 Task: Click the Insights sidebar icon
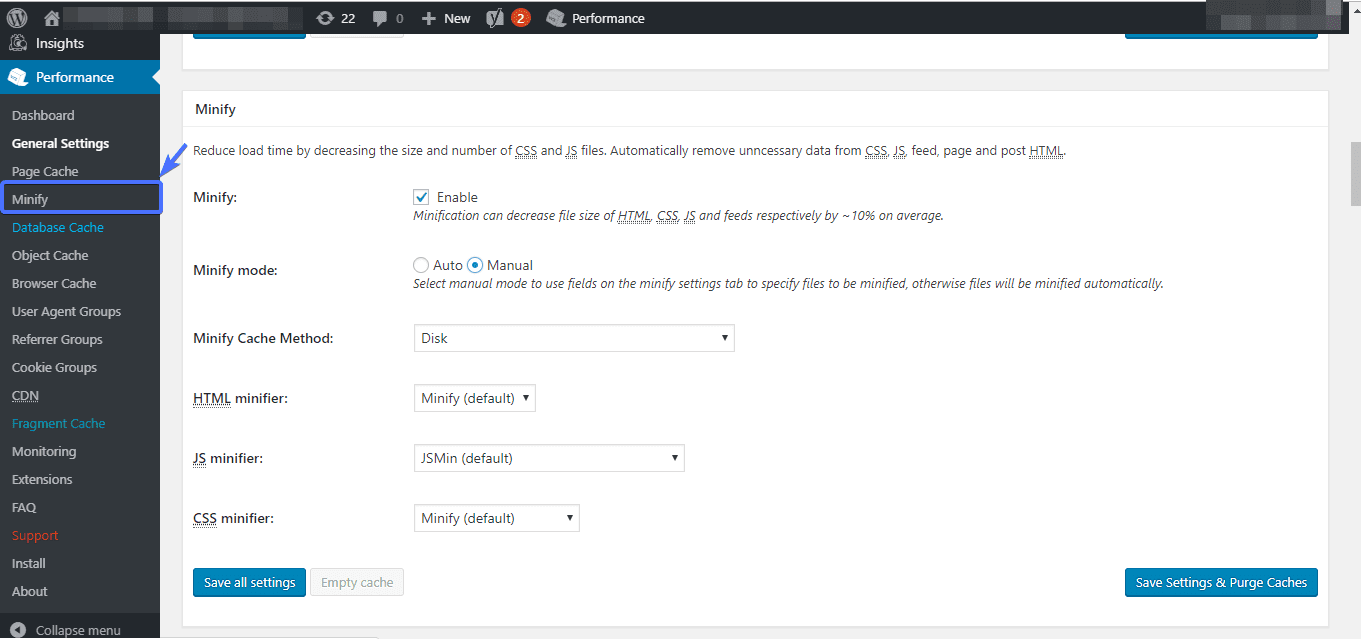click(17, 43)
